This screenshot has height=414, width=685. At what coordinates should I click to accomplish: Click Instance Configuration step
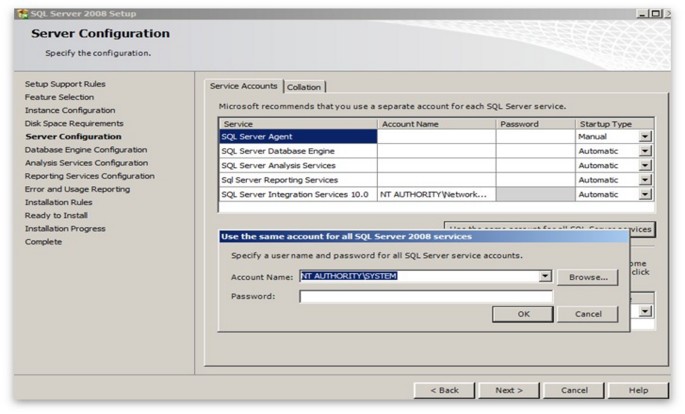[70, 110]
